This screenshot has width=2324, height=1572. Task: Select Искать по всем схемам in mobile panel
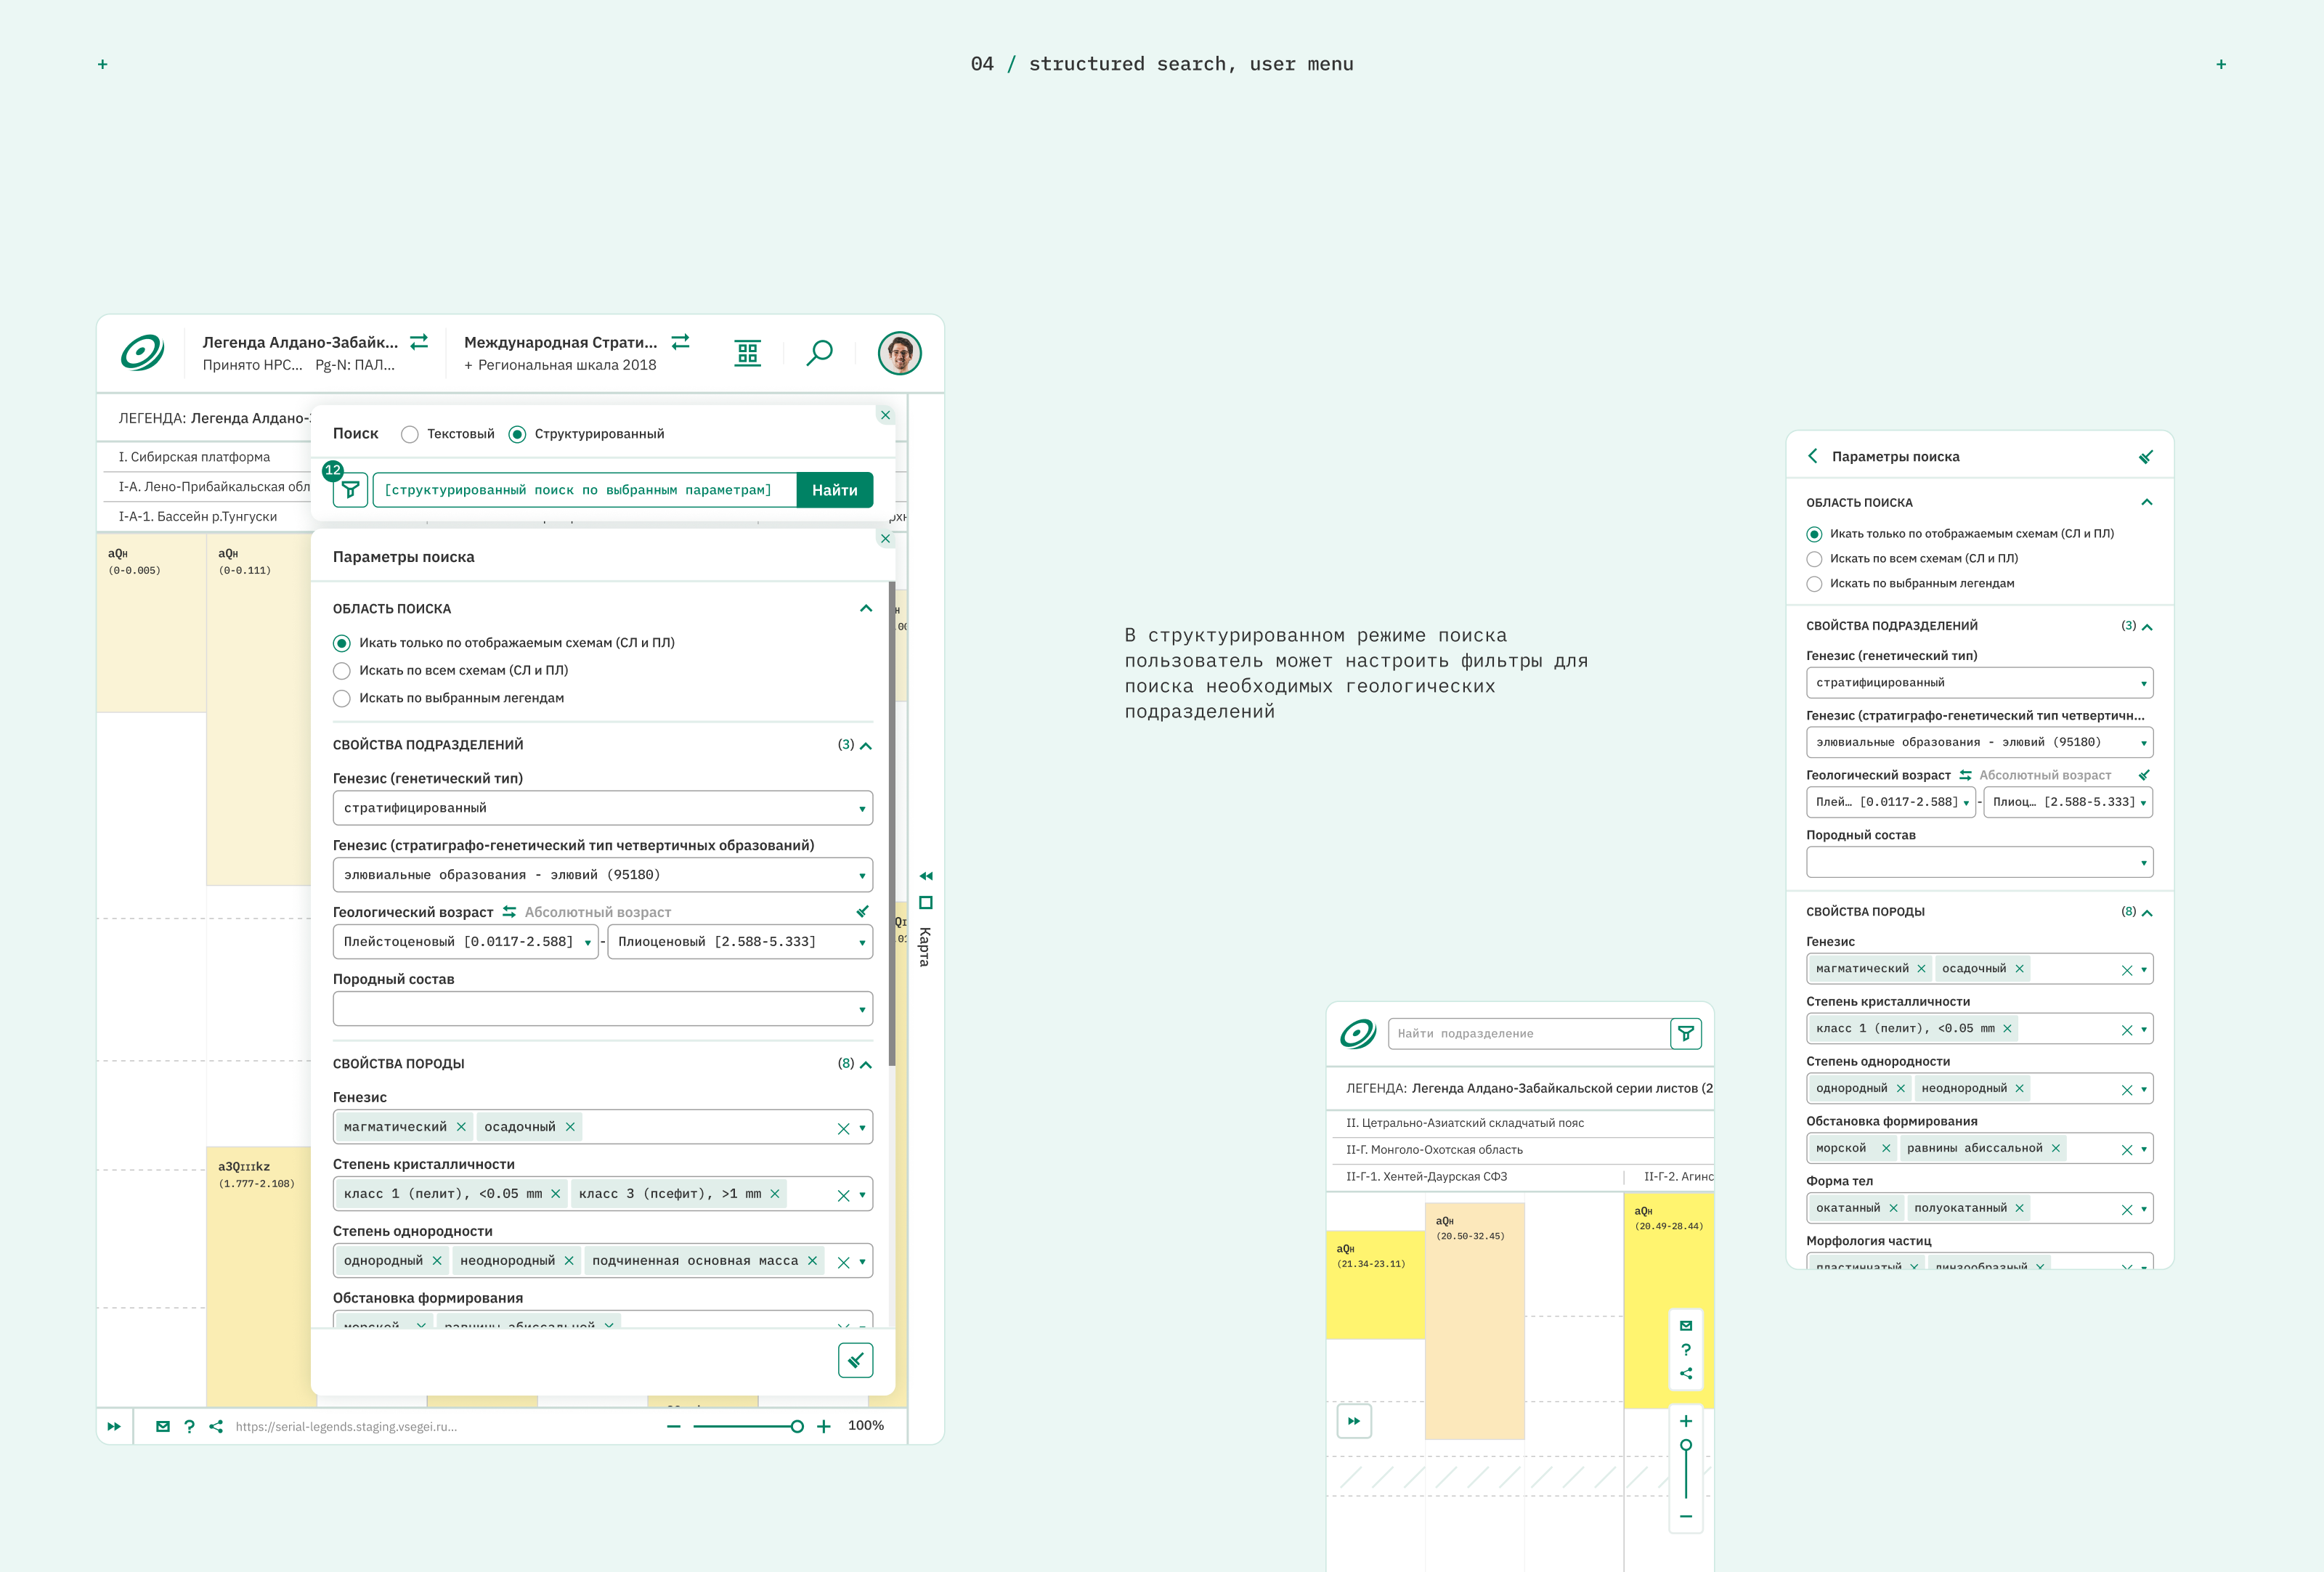(1913, 558)
